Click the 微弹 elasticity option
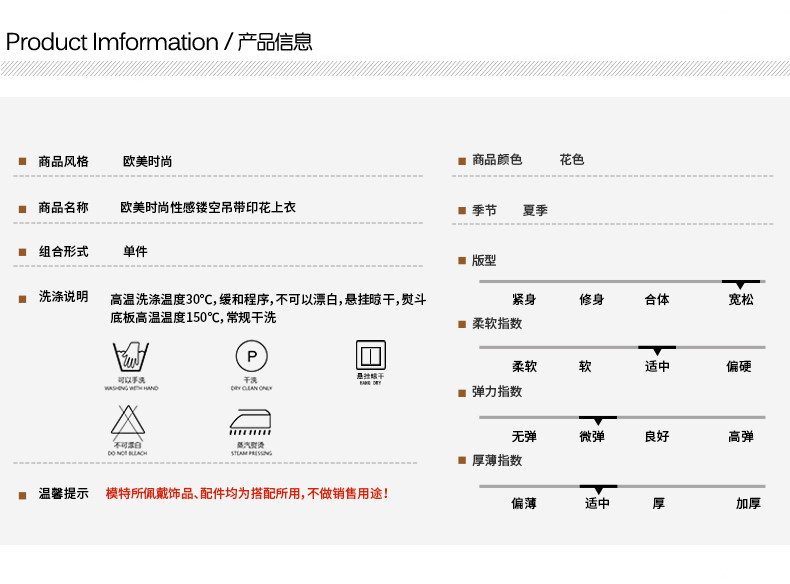Screen dimensions: 790x584 coord(592,436)
